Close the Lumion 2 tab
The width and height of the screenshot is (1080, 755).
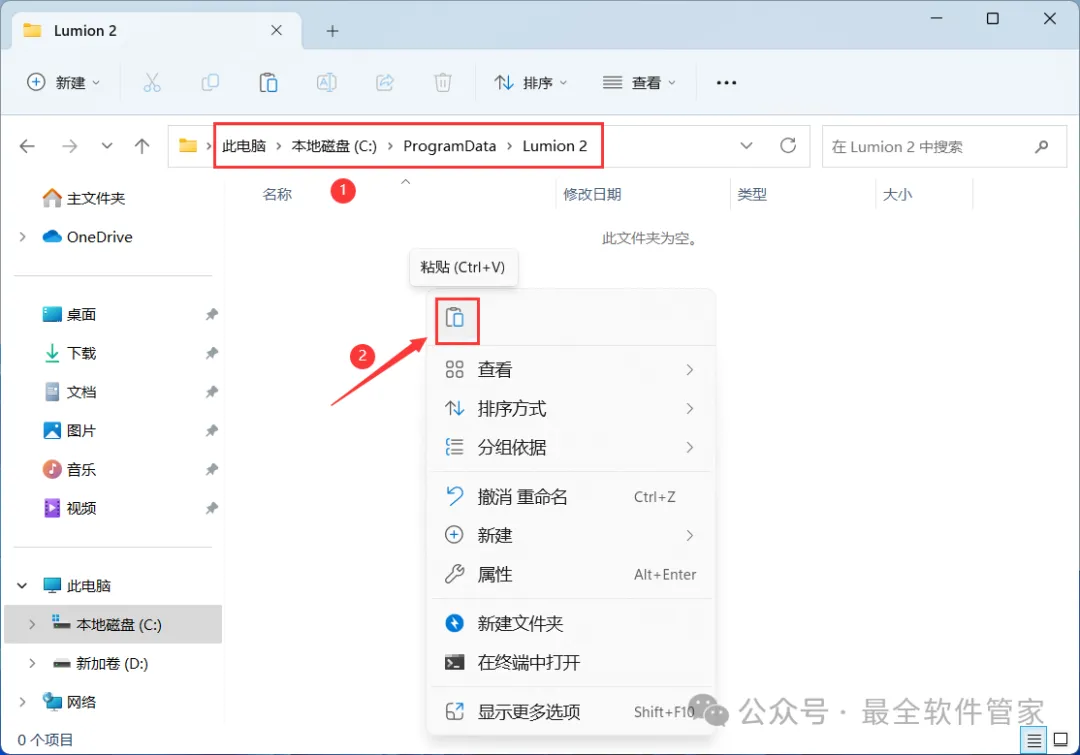coord(276,31)
